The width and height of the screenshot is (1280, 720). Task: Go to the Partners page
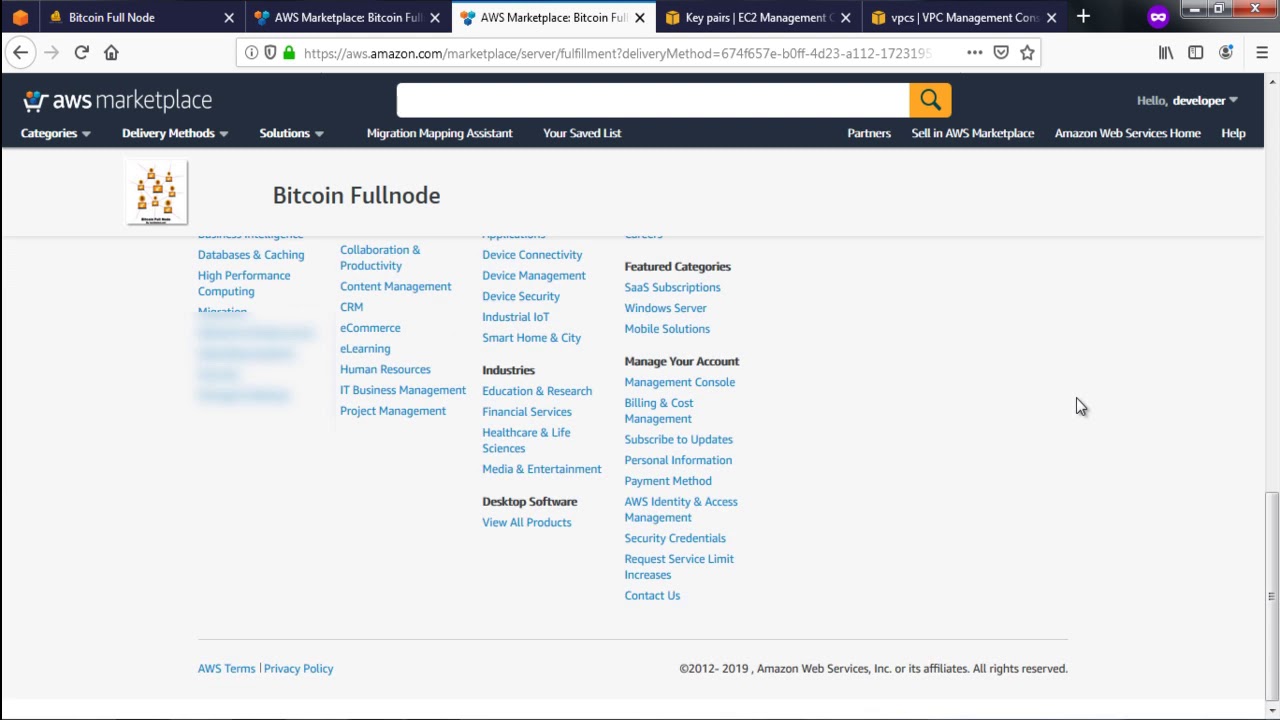point(869,133)
